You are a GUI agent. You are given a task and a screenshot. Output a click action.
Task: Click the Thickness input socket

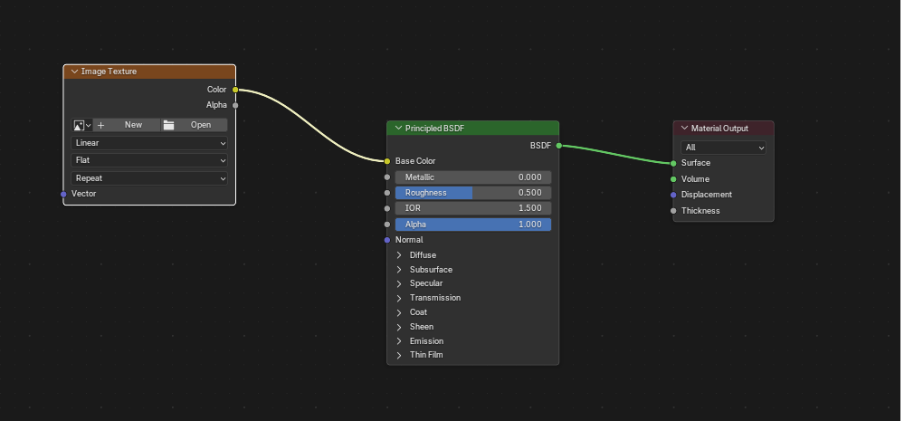pos(673,211)
